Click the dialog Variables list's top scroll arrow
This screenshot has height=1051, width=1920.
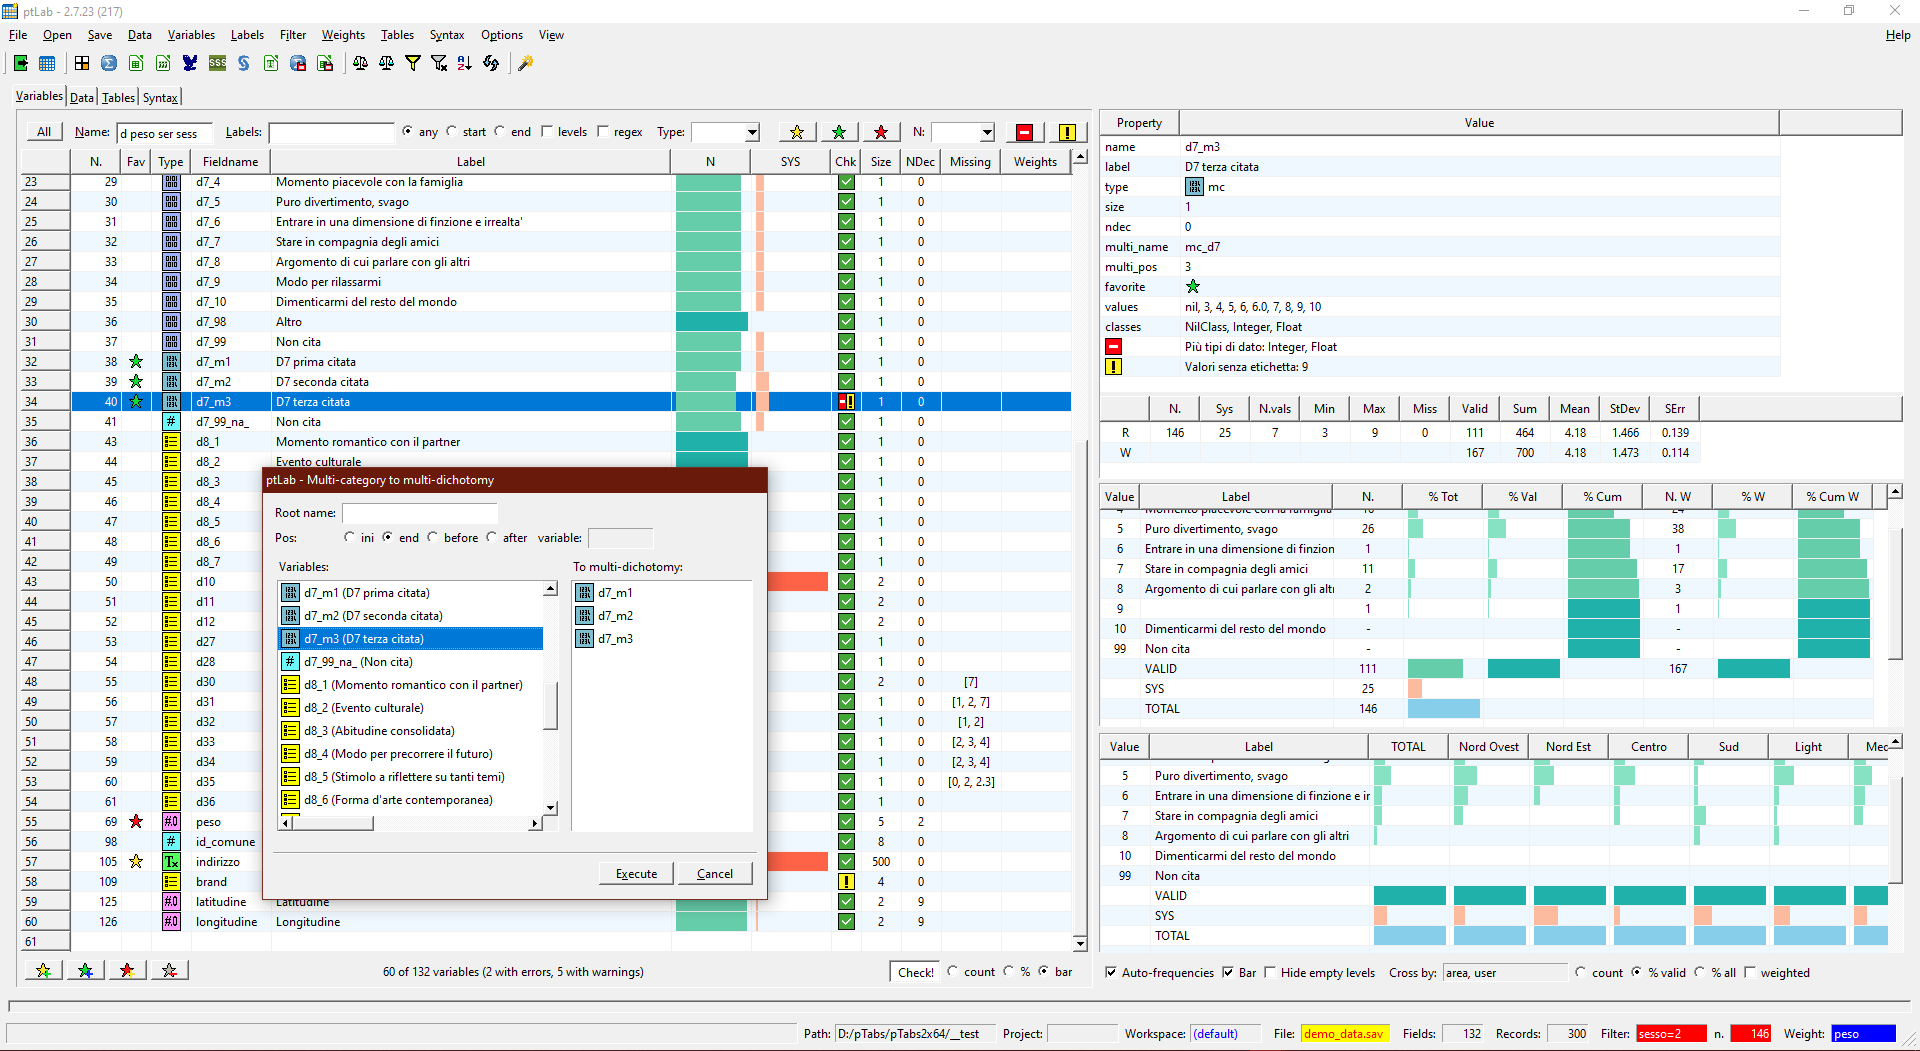[550, 589]
